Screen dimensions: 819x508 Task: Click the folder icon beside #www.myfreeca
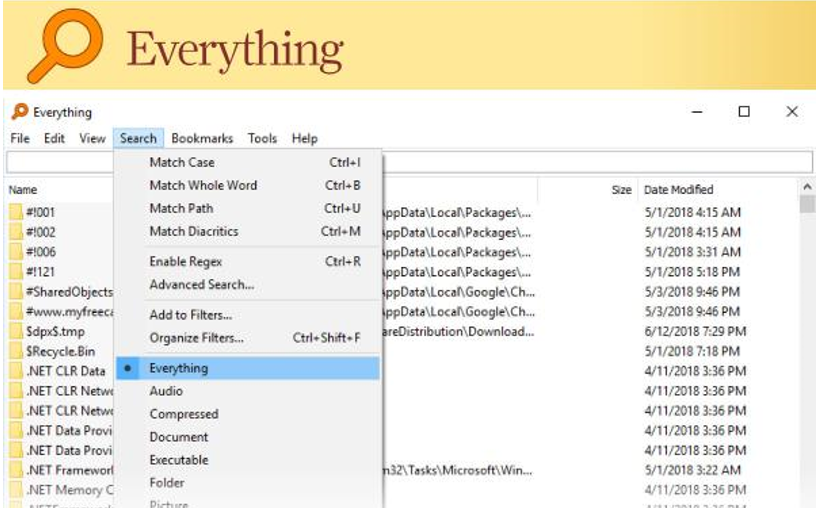pyautogui.click(x=16, y=311)
